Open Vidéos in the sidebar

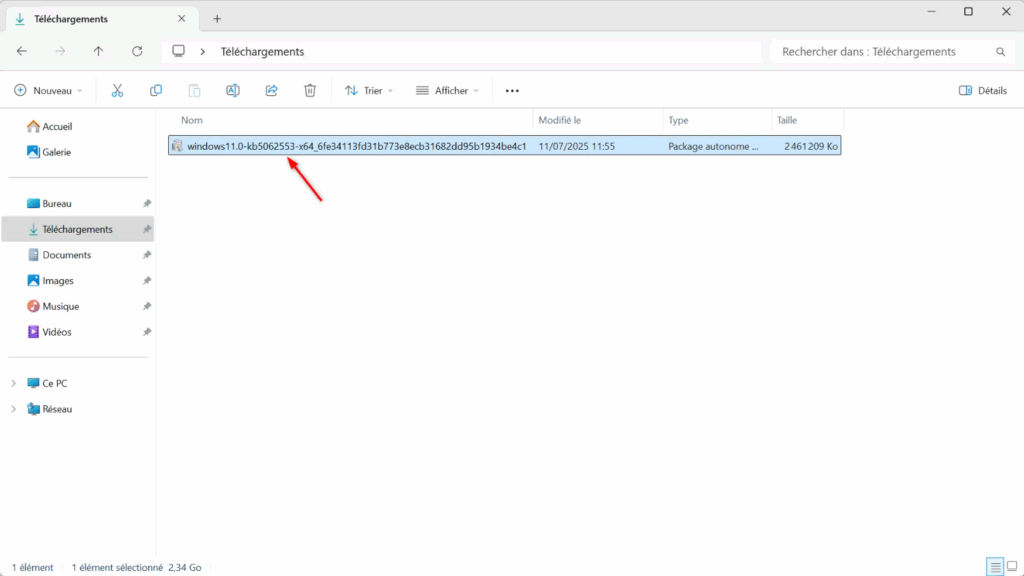(49, 332)
